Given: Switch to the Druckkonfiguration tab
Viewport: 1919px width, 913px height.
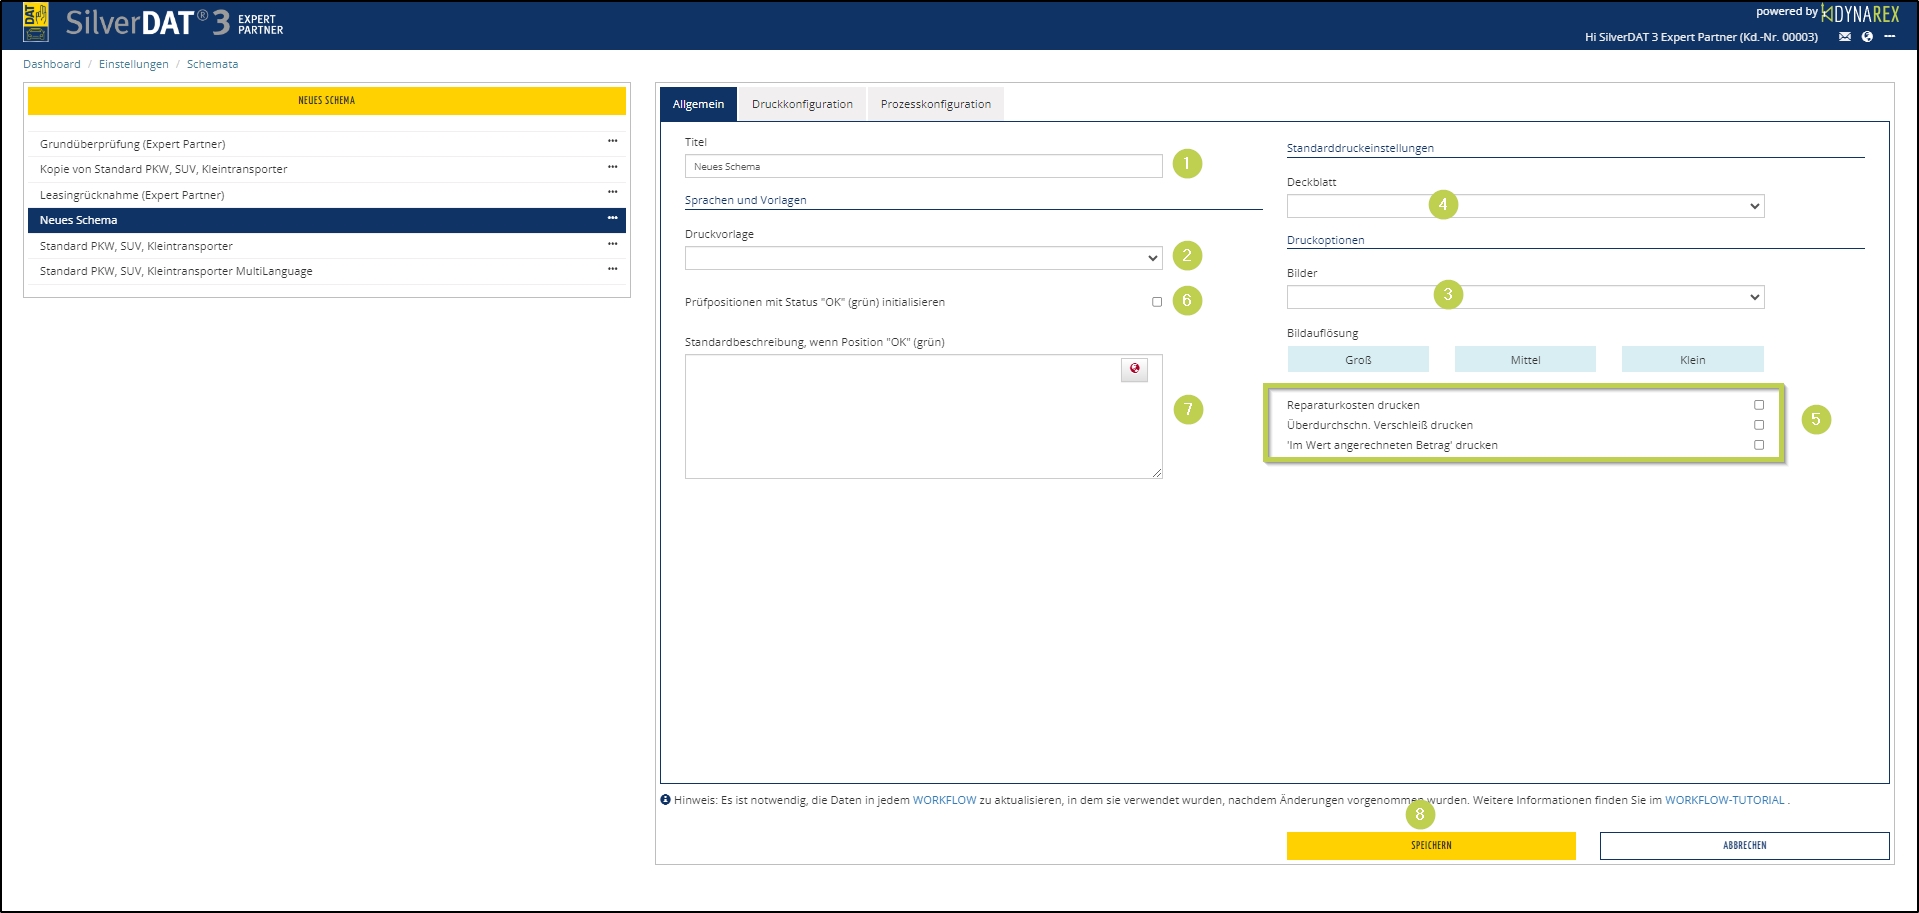Looking at the screenshot, I should tap(802, 104).
